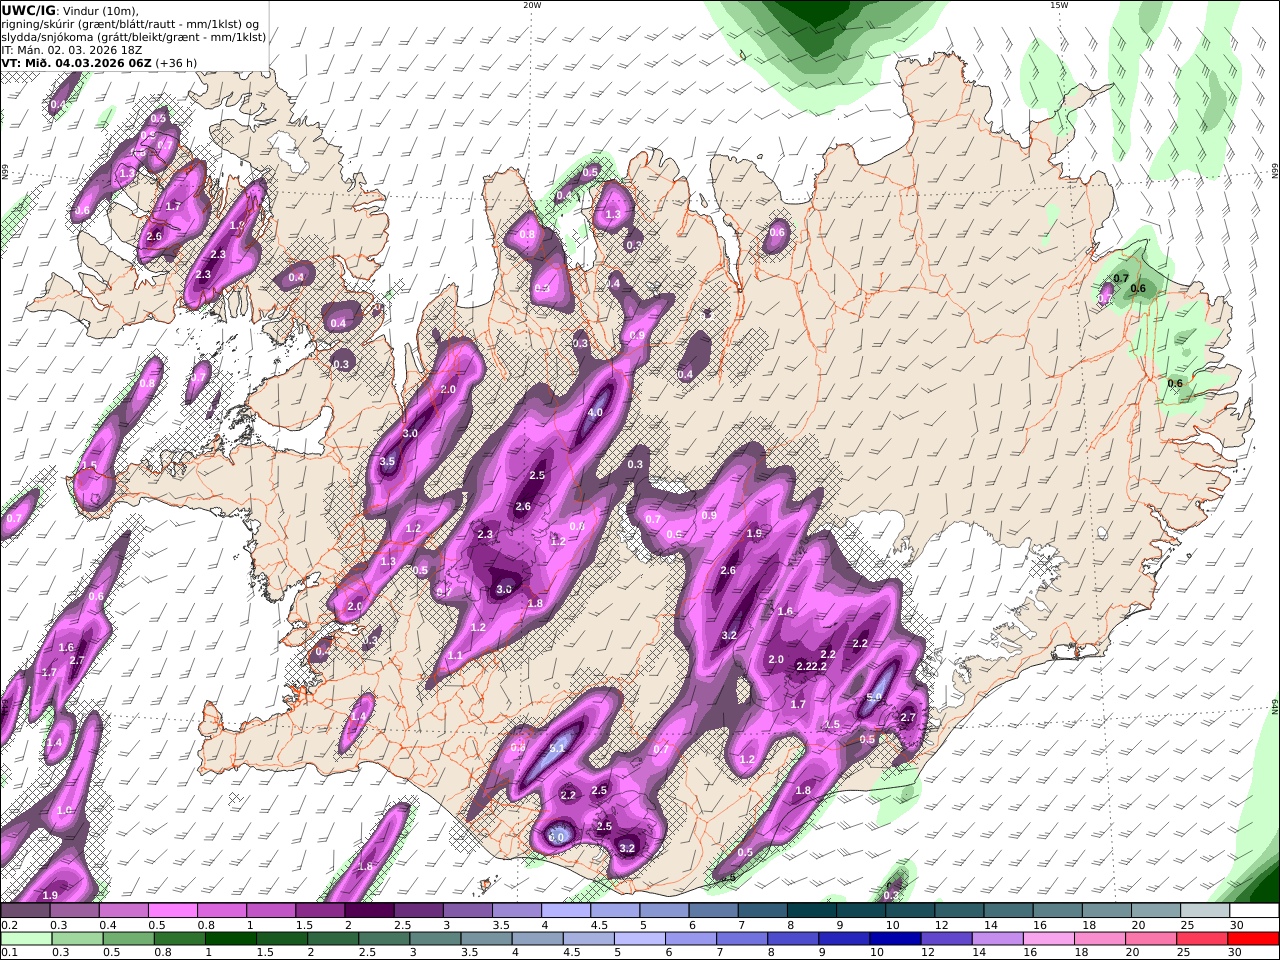1280x960 pixels.
Task: Click the bright red swatch ending the rain legend
Action: (1255, 939)
